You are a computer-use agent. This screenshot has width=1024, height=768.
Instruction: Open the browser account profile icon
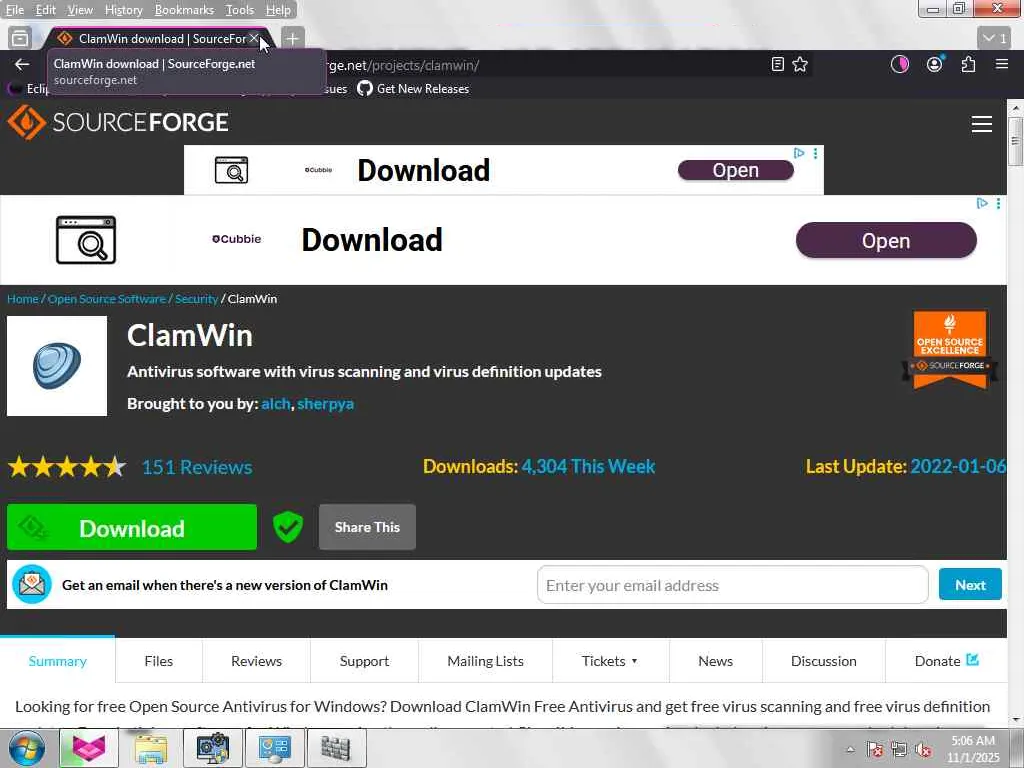[935, 64]
